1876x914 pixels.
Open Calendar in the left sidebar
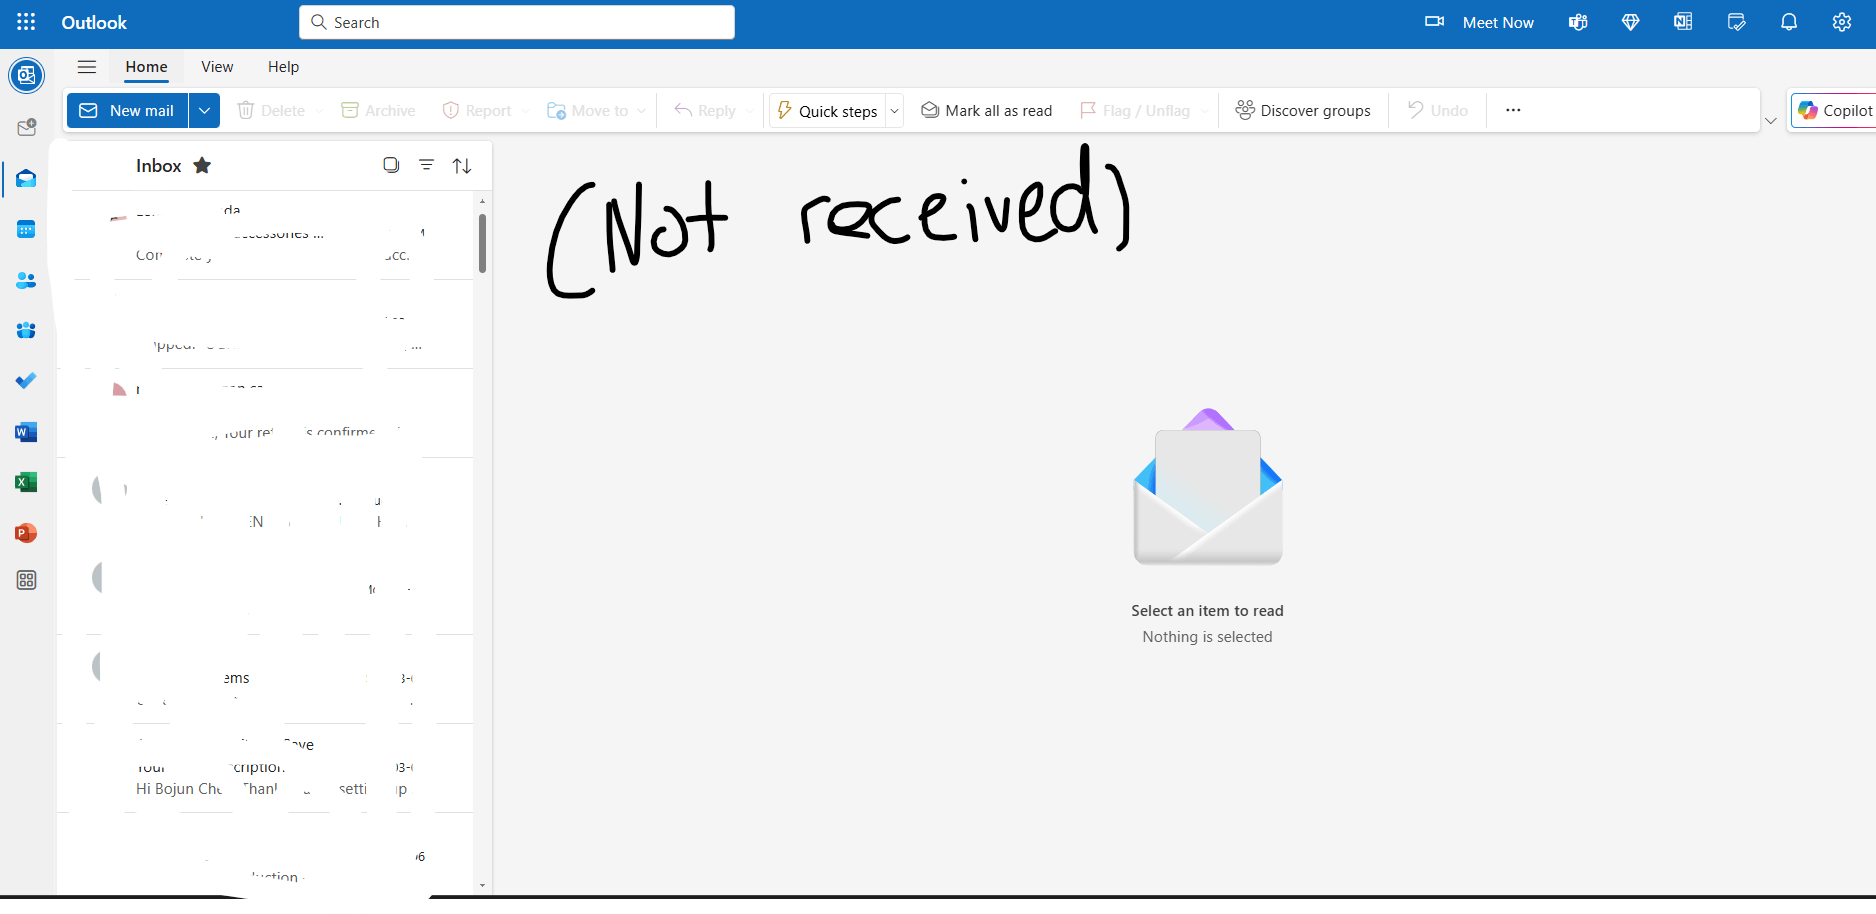pos(26,229)
